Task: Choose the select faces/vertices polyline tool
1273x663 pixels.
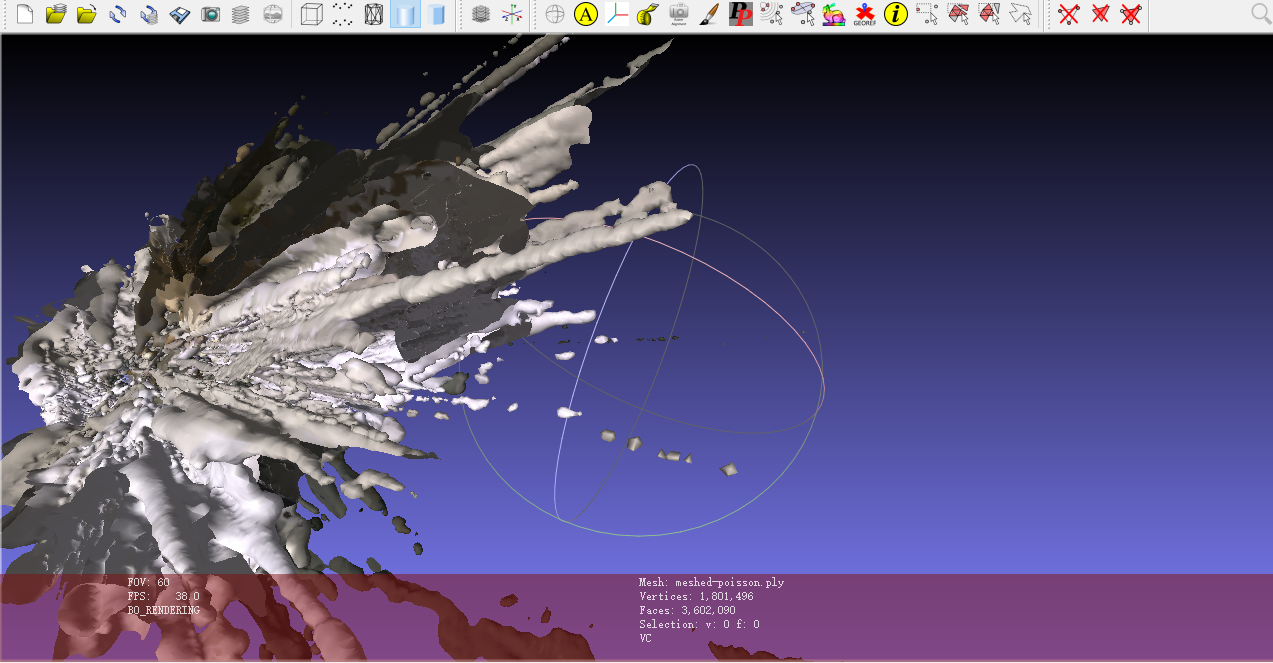Action: coord(1020,14)
